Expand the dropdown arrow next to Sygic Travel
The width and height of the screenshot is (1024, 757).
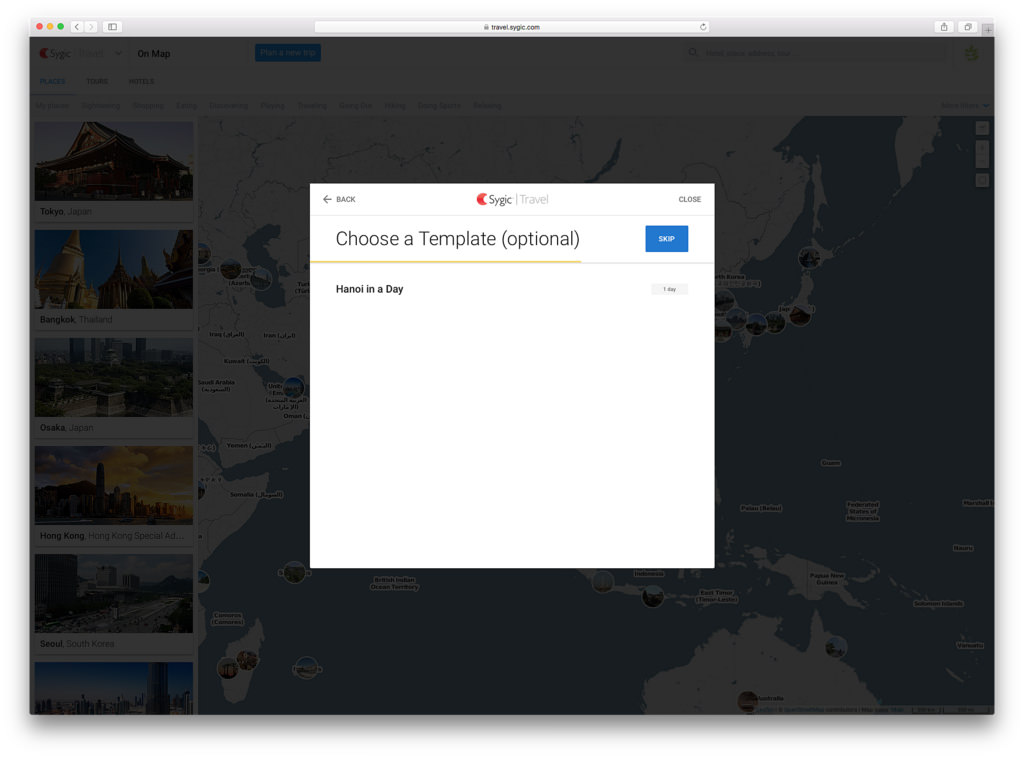tap(118, 54)
